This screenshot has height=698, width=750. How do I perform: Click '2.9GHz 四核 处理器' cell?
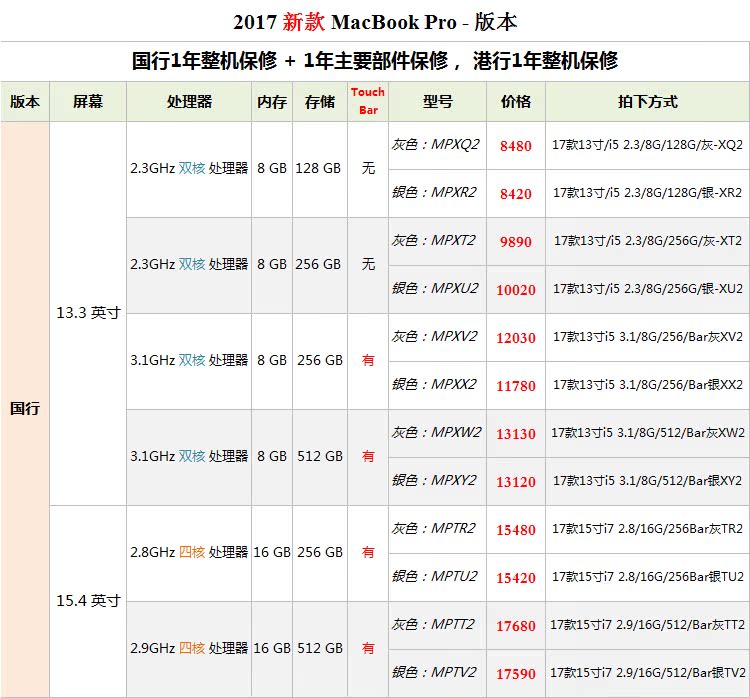click(x=189, y=648)
